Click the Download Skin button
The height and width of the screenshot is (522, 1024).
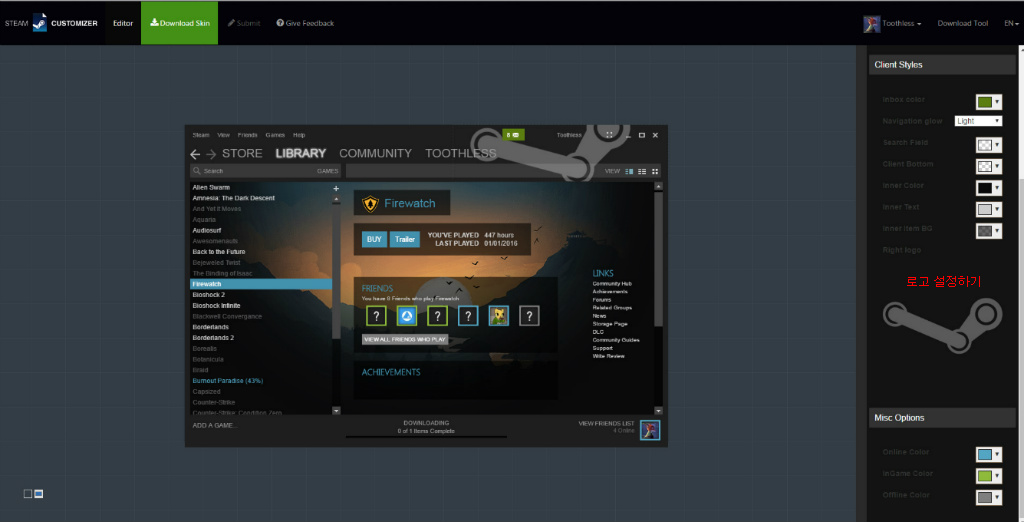180,23
